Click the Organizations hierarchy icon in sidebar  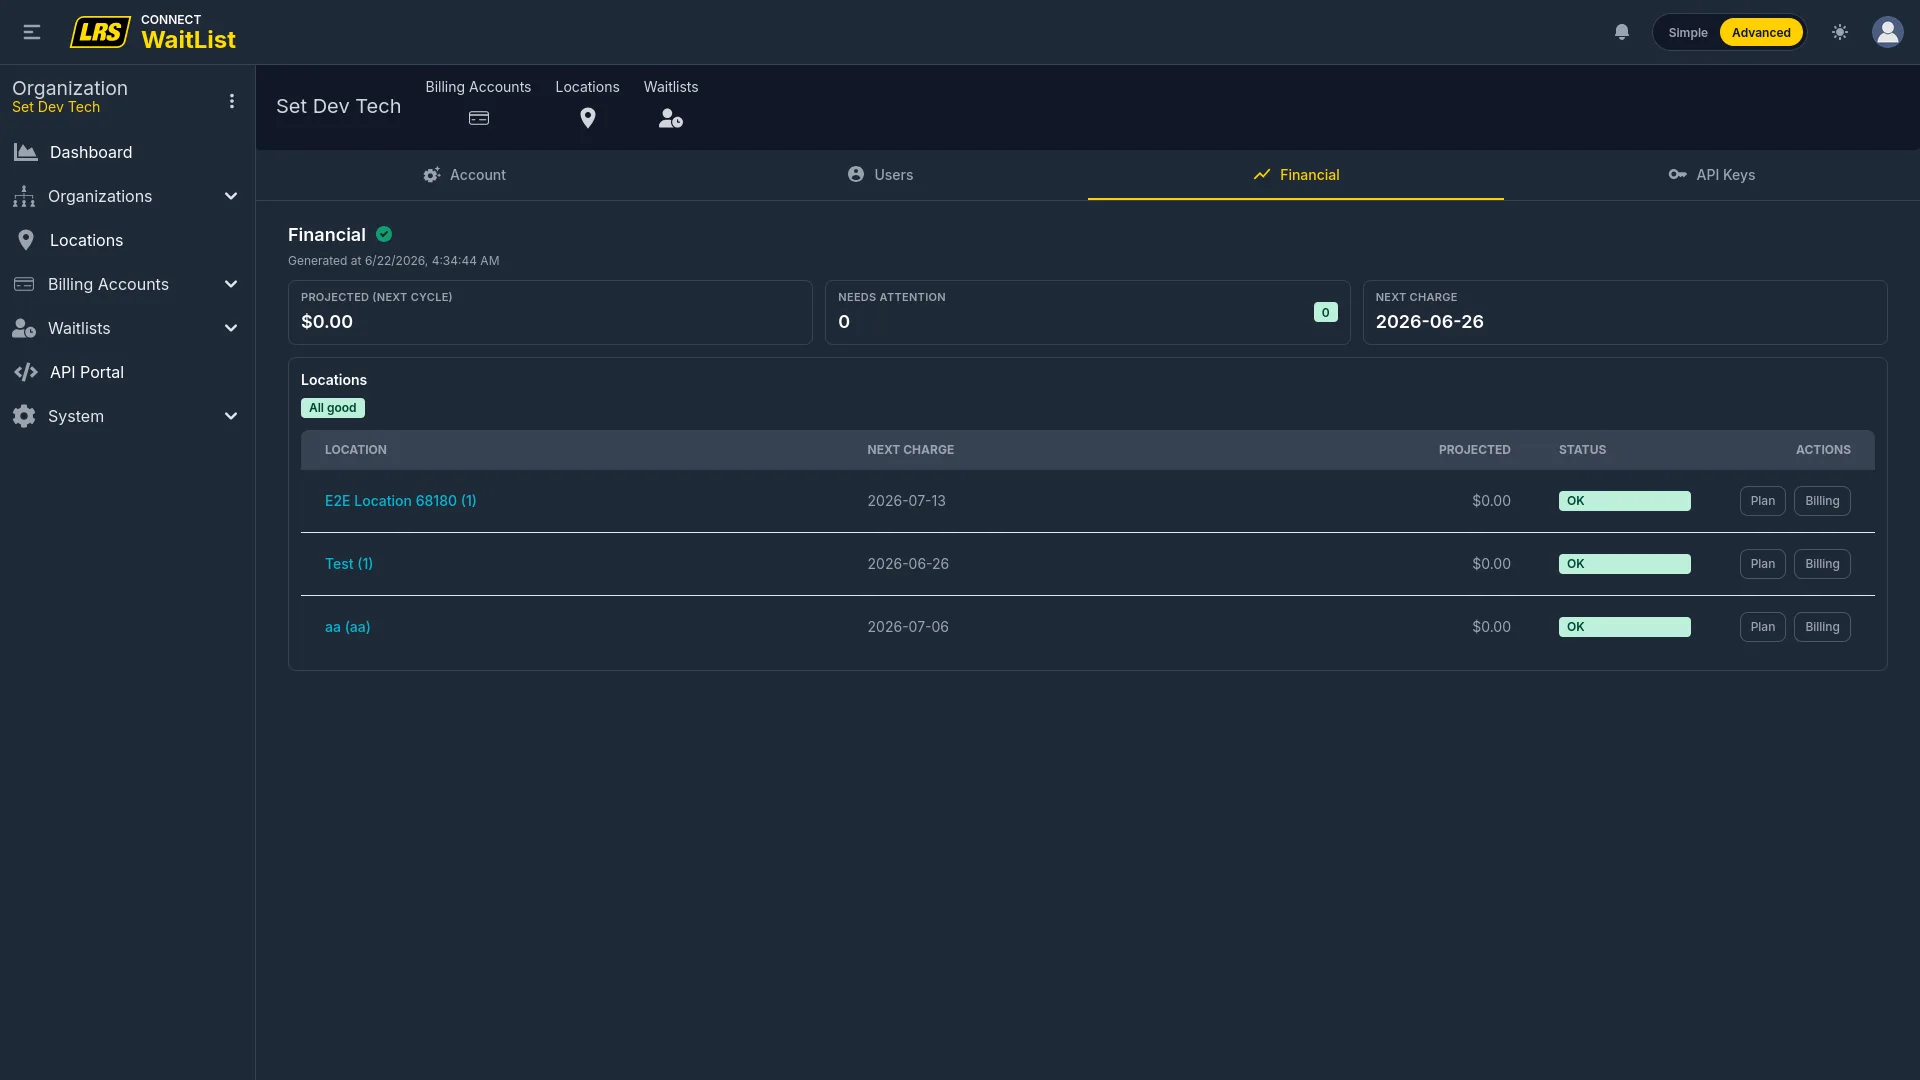(x=24, y=196)
